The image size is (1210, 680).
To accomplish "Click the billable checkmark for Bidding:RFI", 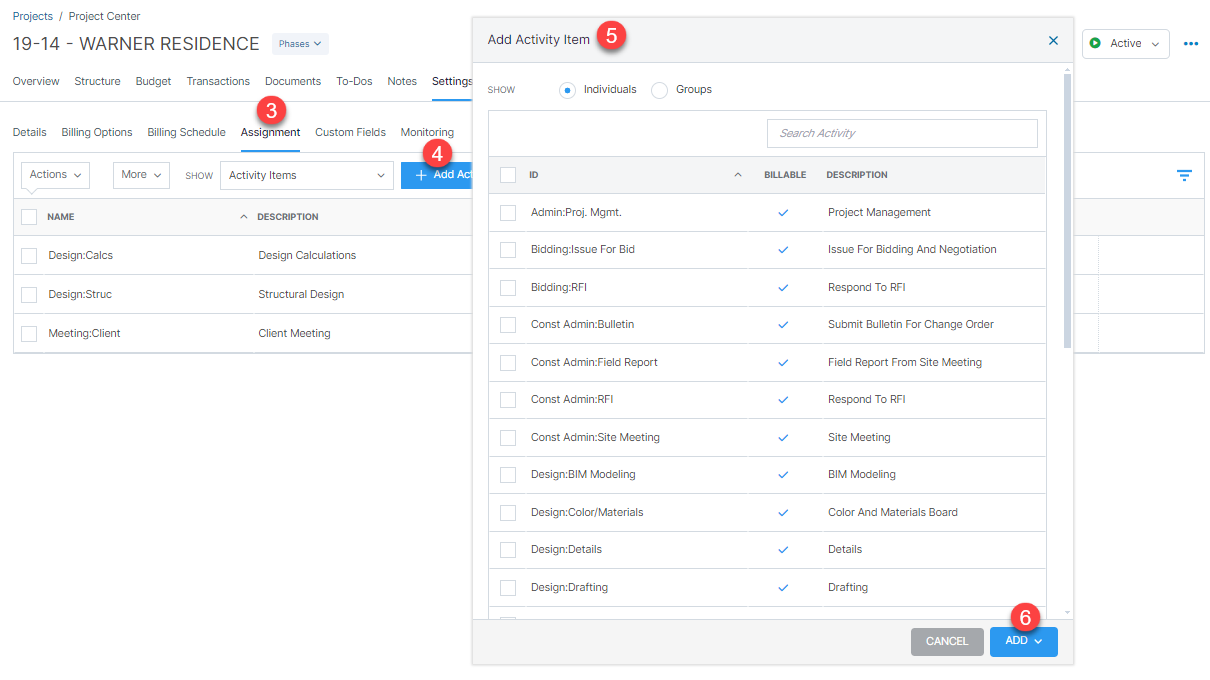I will tap(783, 287).
